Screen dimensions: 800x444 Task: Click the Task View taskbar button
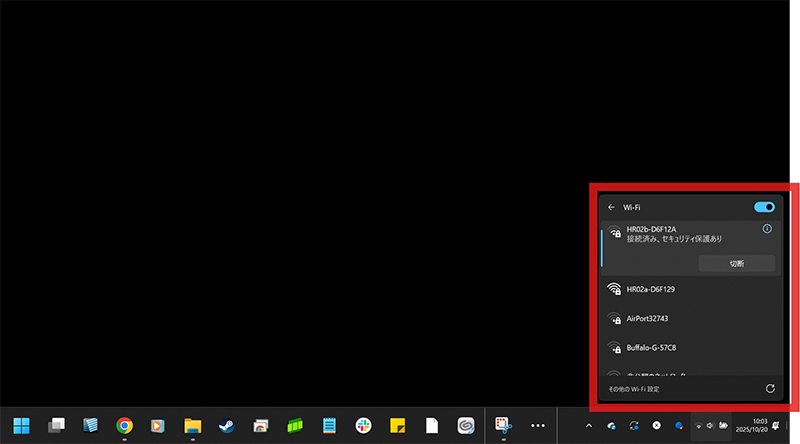click(x=56, y=425)
